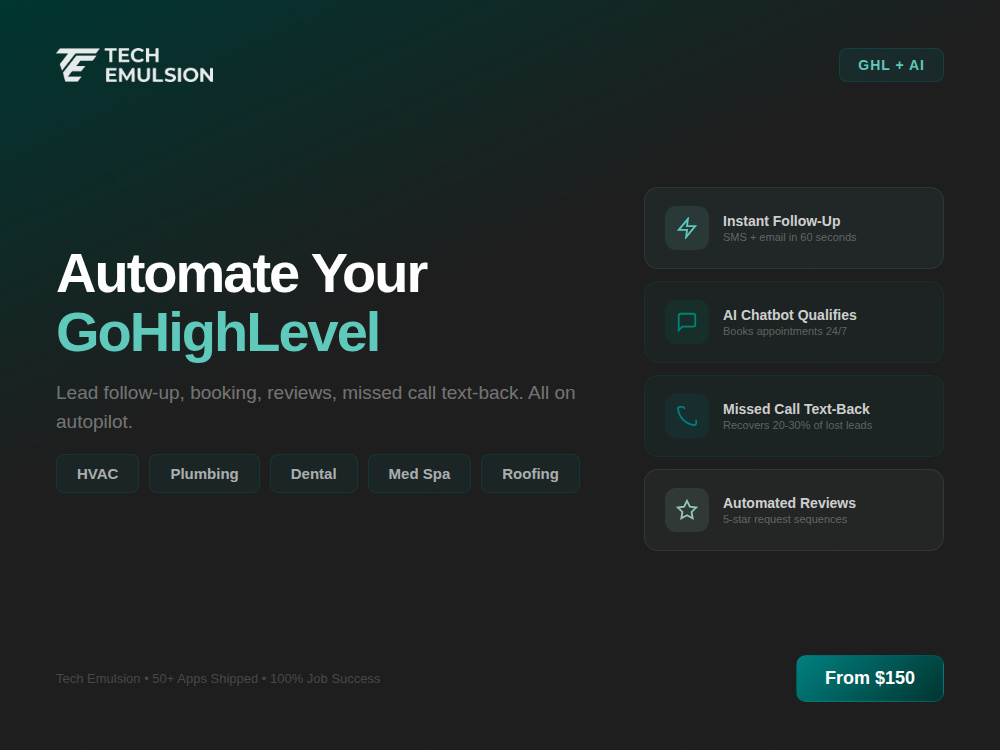
Task: Click the phone Missed Call icon
Action: tap(687, 416)
